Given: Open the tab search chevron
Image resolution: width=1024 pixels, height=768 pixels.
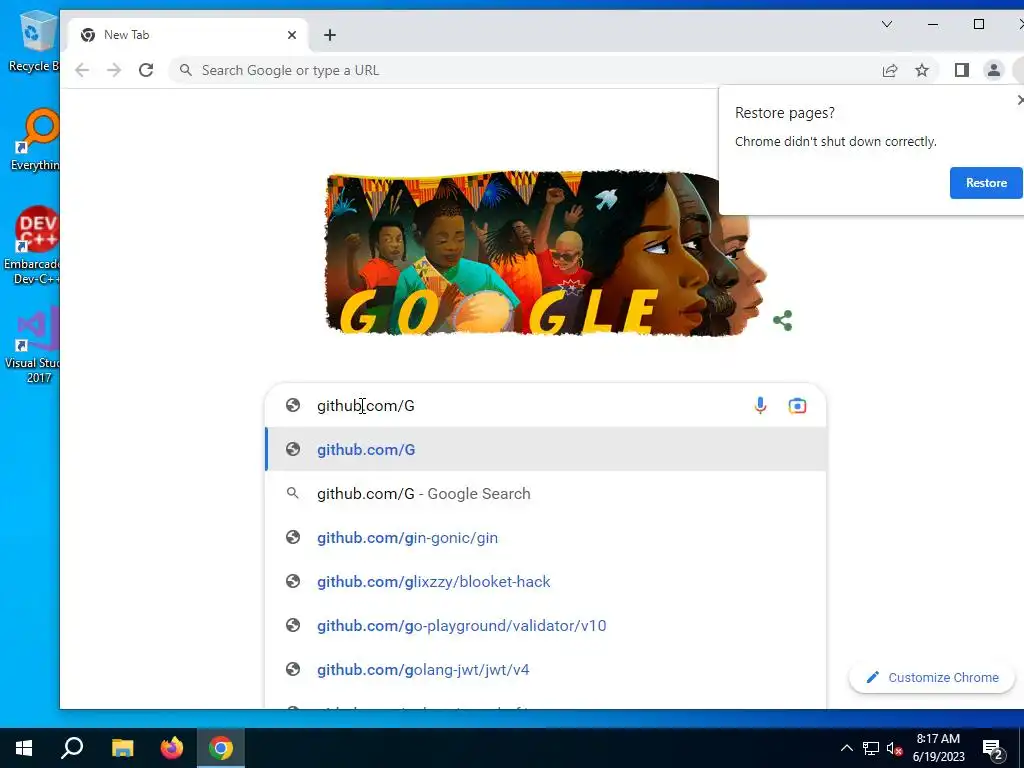Looking at the screenshot, I should click(x=887, y=24).
